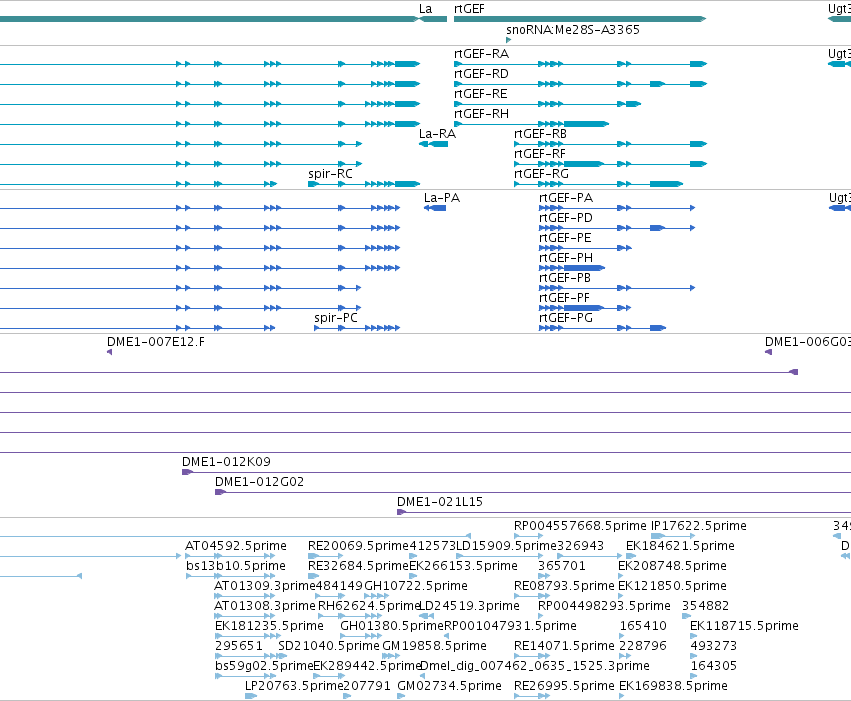
Task: Select the 354882 feature label
Action: coord(706,607)
